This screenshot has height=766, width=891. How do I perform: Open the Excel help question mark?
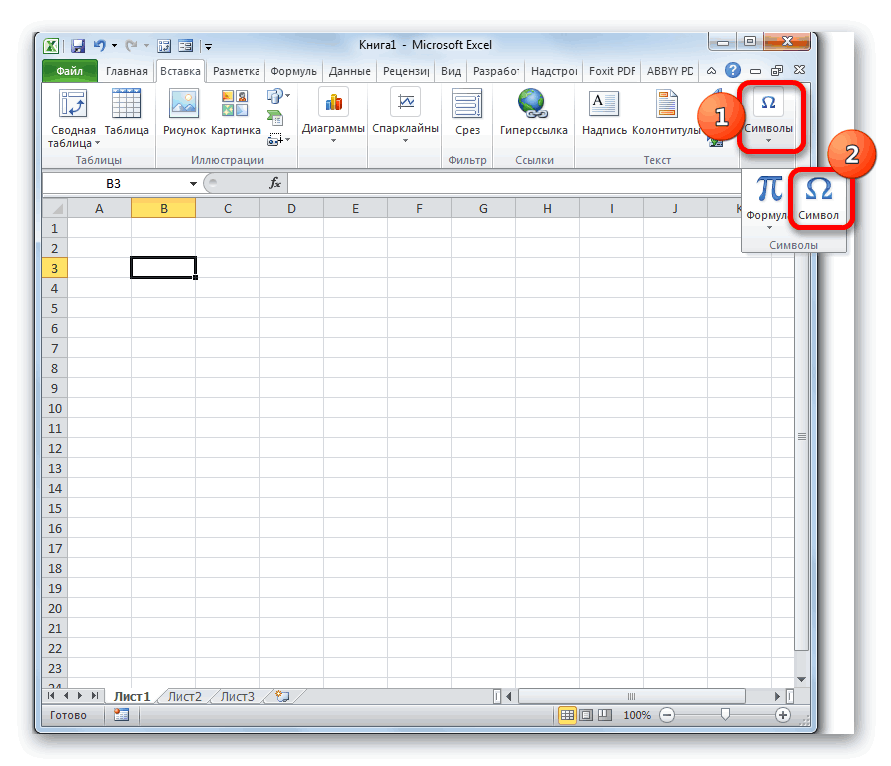click(732, 70)
